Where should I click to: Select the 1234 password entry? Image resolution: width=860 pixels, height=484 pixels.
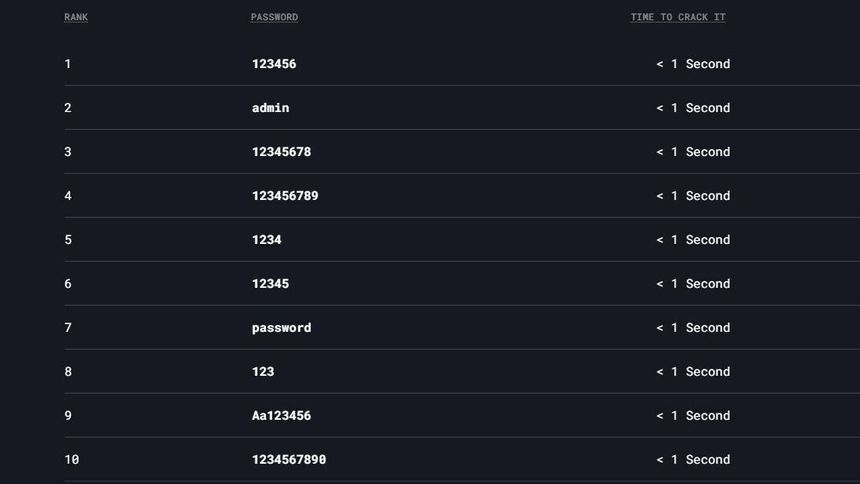[x=267, y=239]
